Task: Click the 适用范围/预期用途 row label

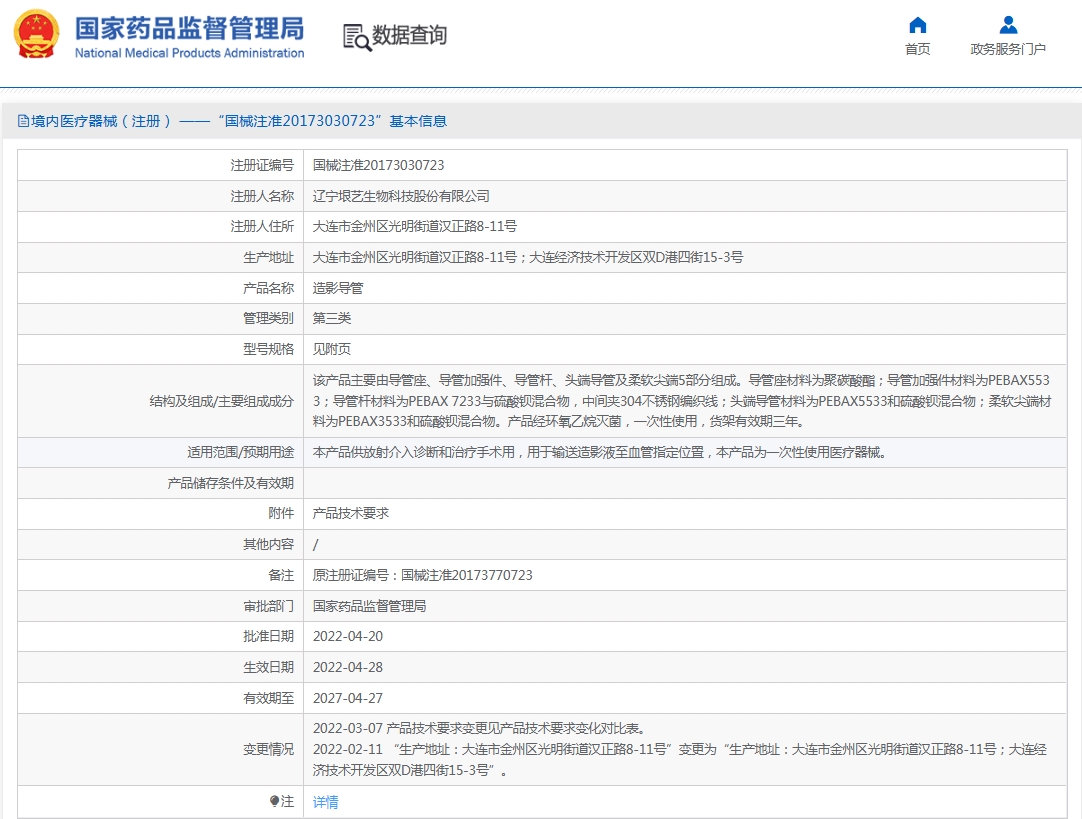Action: coord(240,453)
